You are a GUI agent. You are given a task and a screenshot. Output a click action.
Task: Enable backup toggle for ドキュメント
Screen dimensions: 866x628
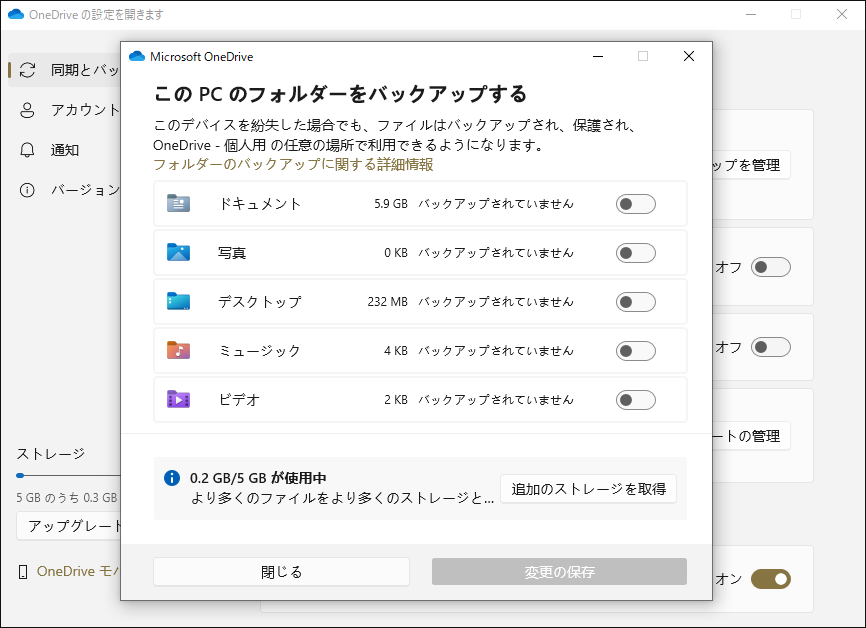click(636, 204)
